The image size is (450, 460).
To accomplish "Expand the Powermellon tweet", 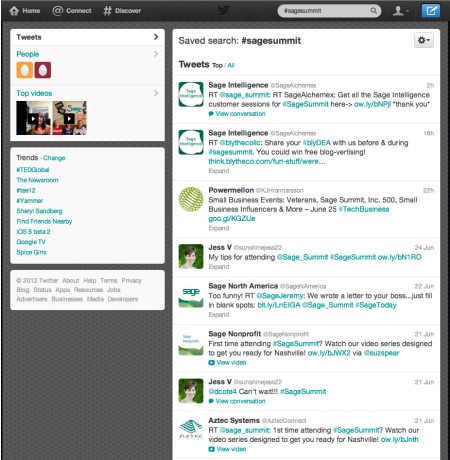I will click(219, 228).
